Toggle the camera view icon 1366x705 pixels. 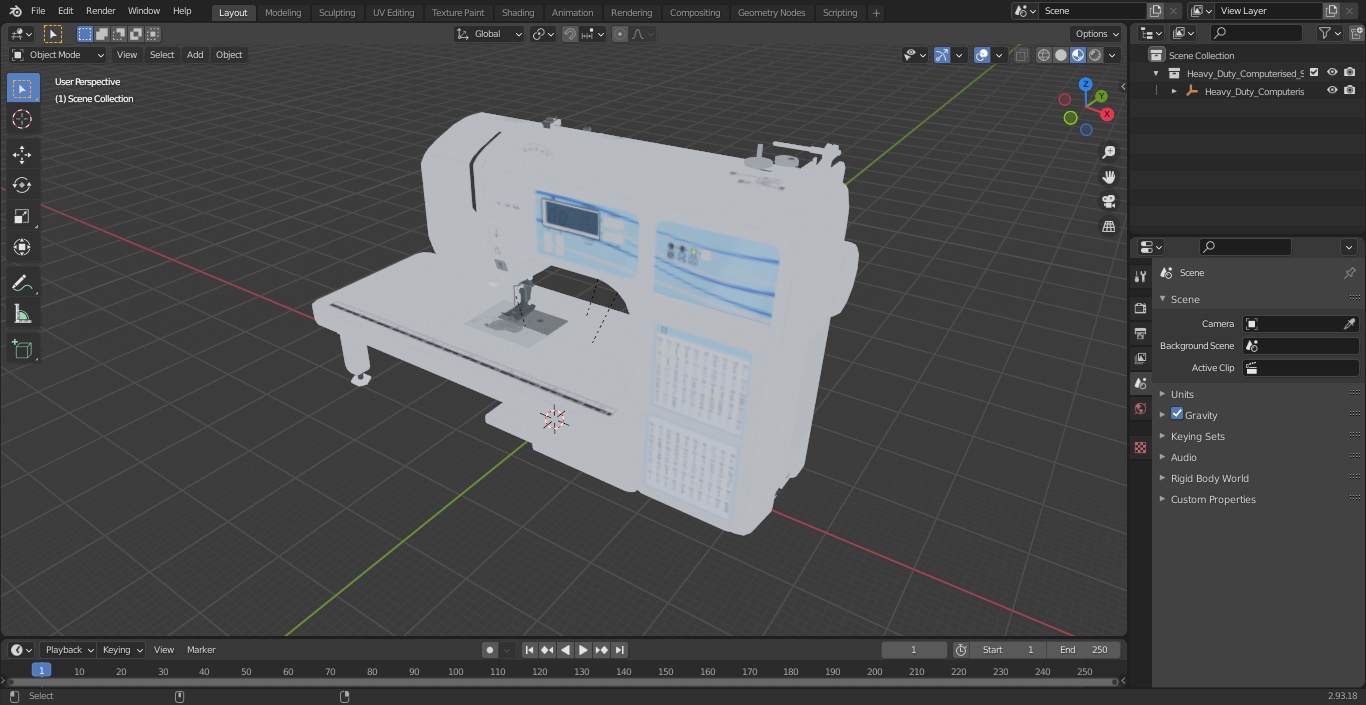pyautogui.click(x=1109, y=202)
